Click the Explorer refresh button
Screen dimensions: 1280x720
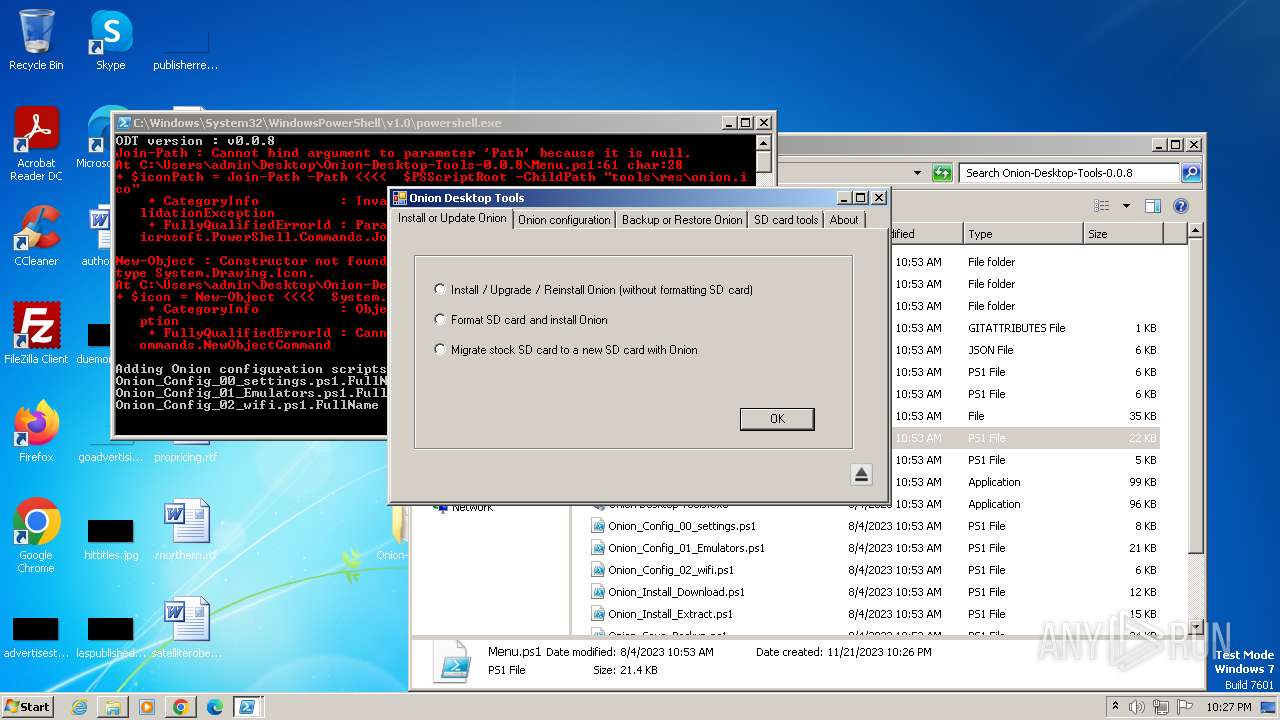[x=942, y=173]
